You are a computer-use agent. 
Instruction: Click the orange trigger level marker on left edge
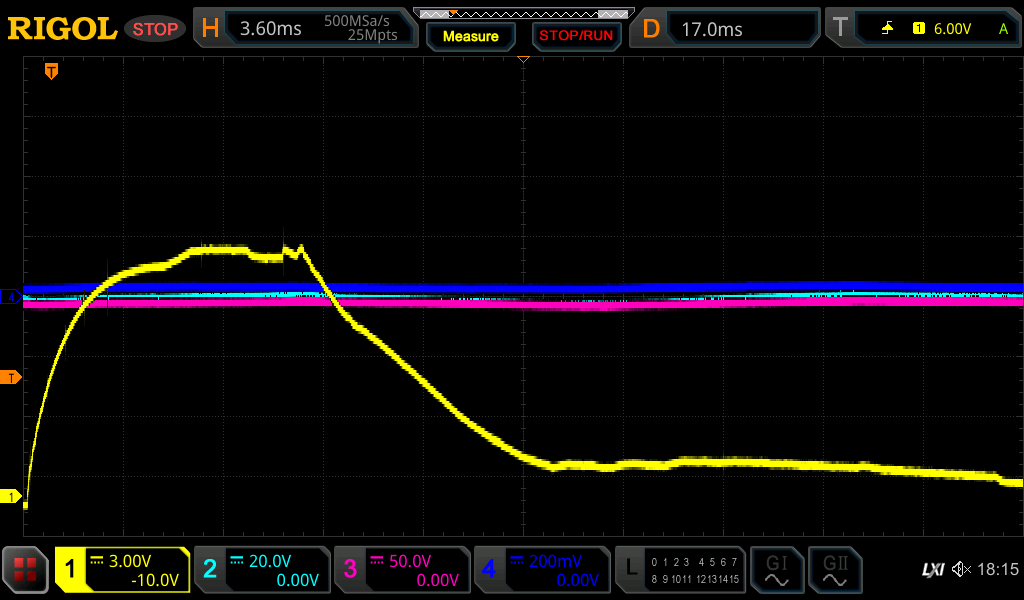pos(12,377)
